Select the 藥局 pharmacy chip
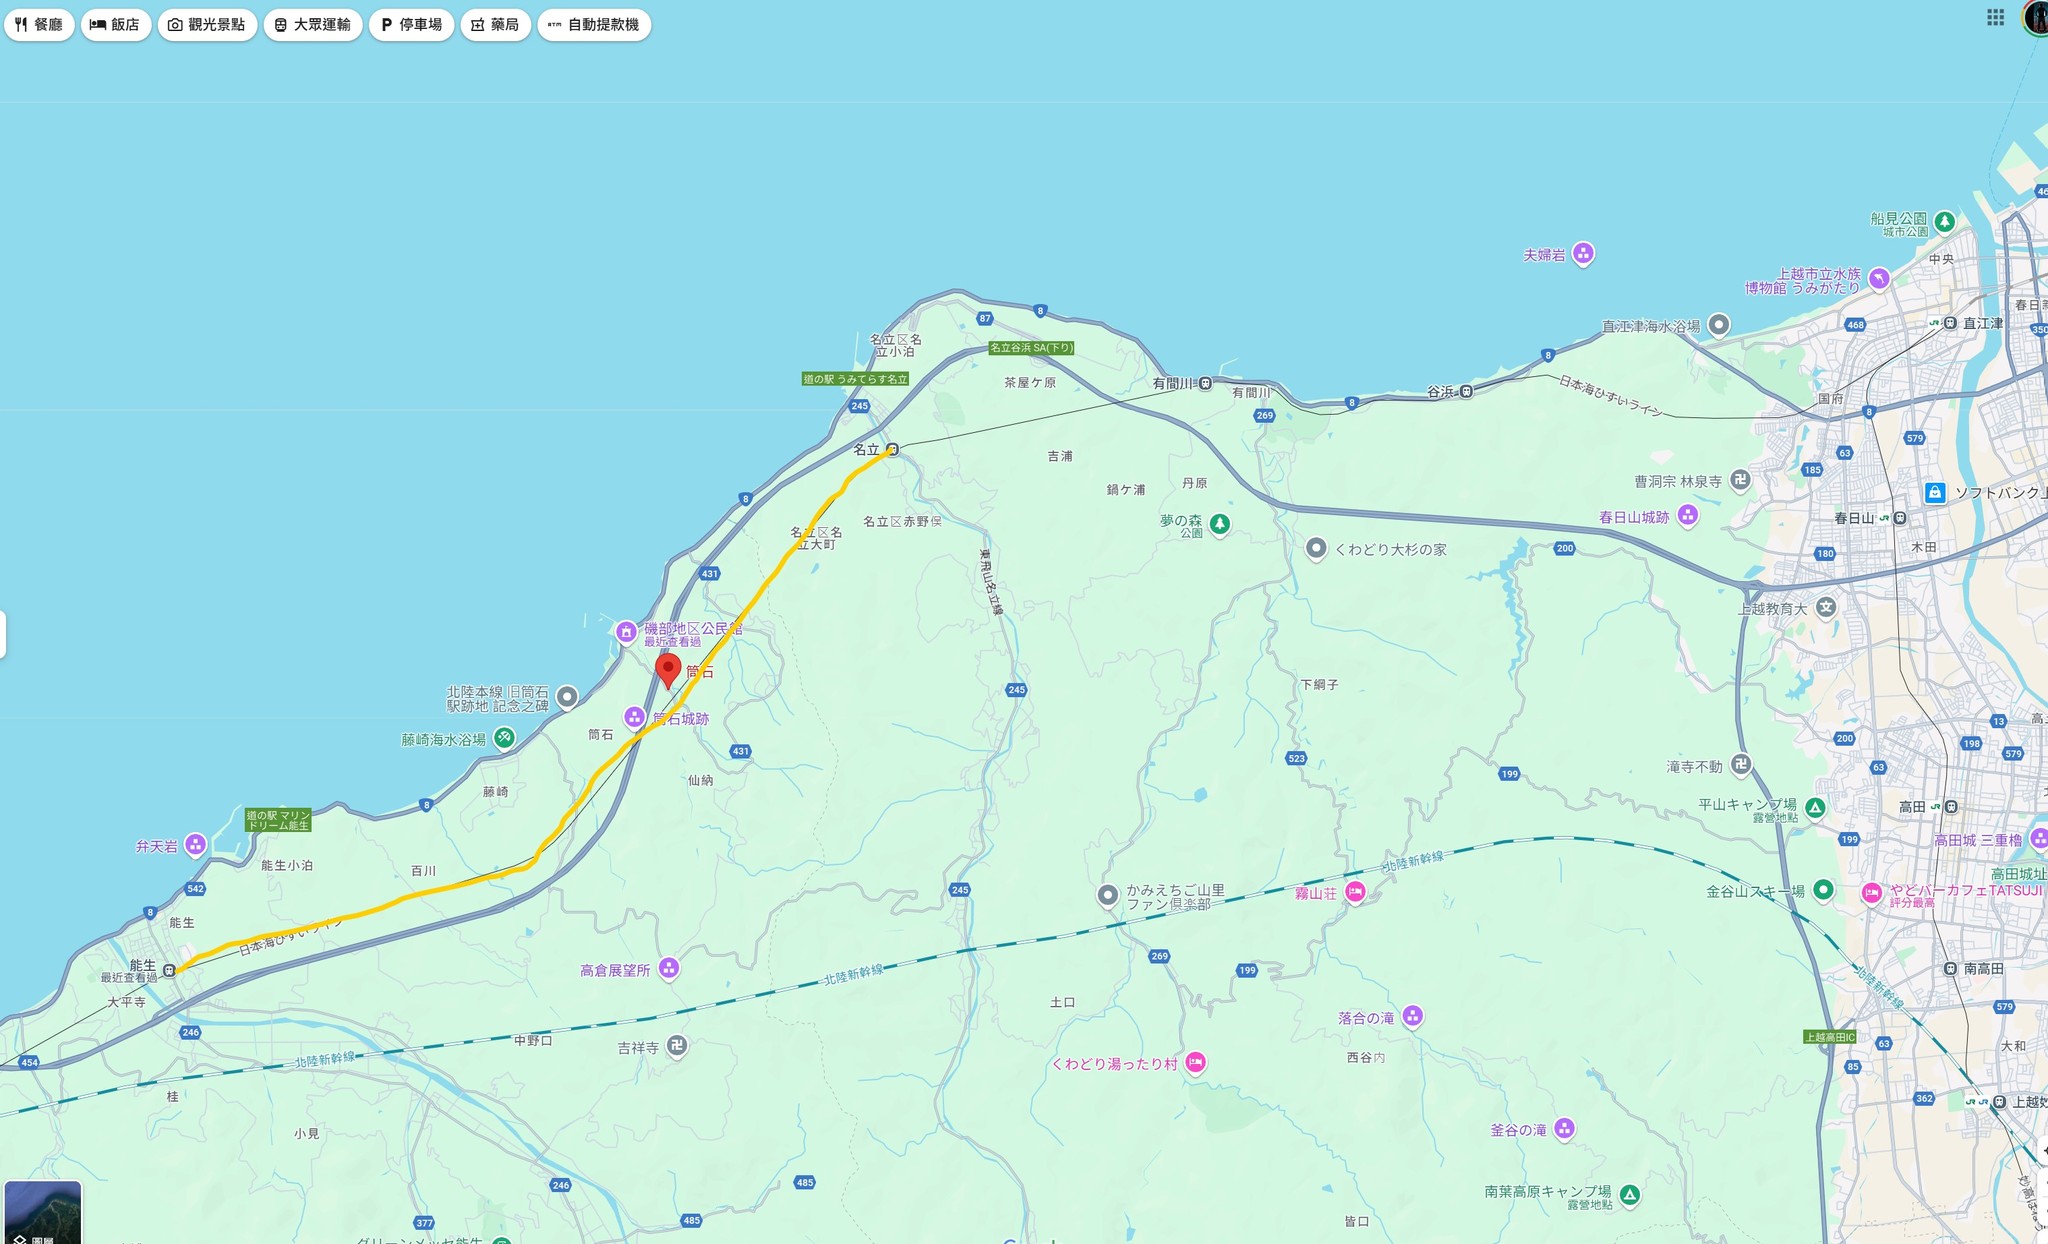The width and height of the screenshot is (2048, 1244). (496, 25)
